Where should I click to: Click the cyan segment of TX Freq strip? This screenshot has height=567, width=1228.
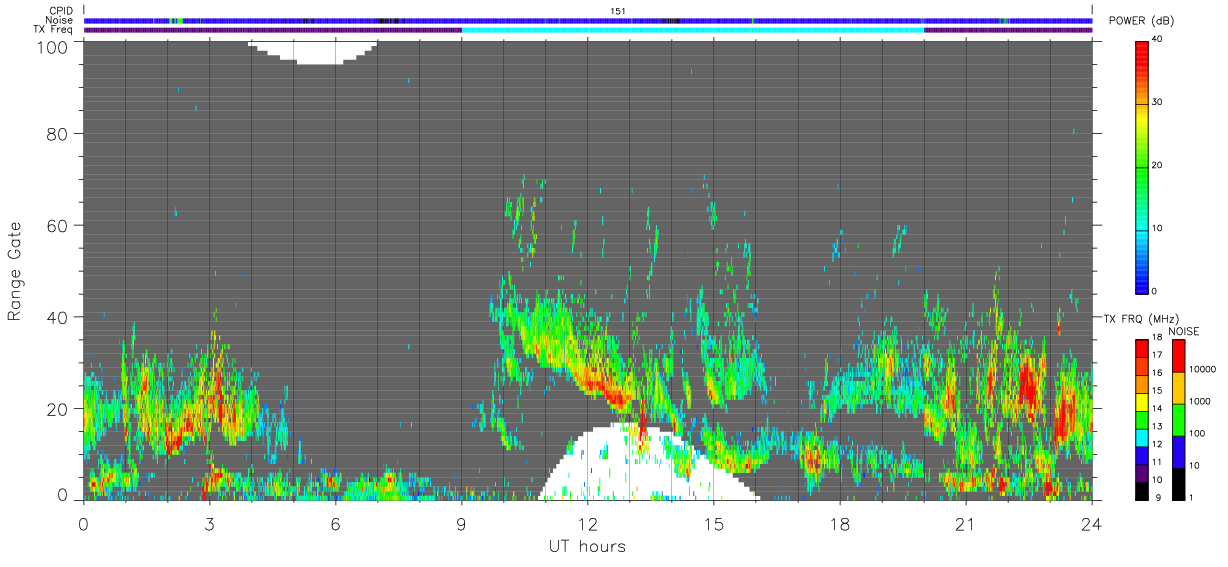tap(693, 30)
